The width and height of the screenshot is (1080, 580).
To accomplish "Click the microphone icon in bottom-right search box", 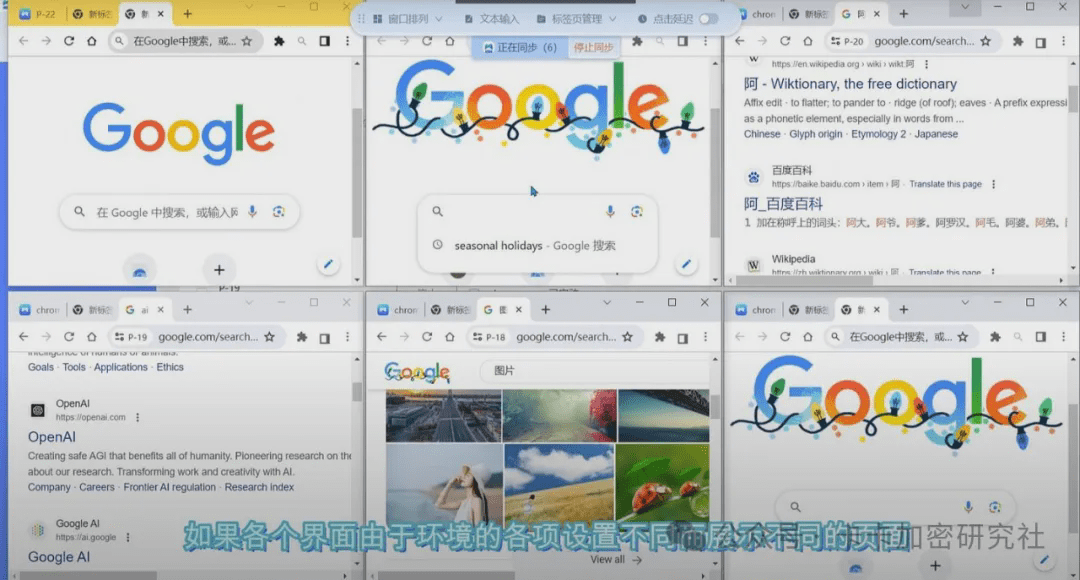I will click(969, 507).
